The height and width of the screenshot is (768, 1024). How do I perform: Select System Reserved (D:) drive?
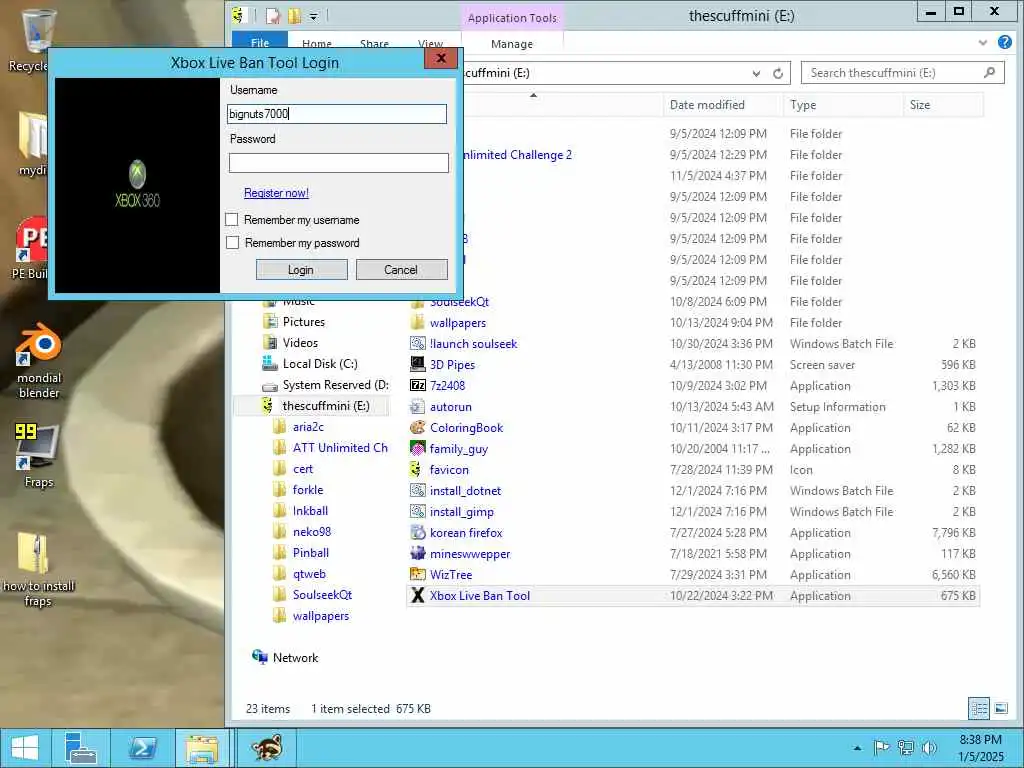(x=335, y=385)
